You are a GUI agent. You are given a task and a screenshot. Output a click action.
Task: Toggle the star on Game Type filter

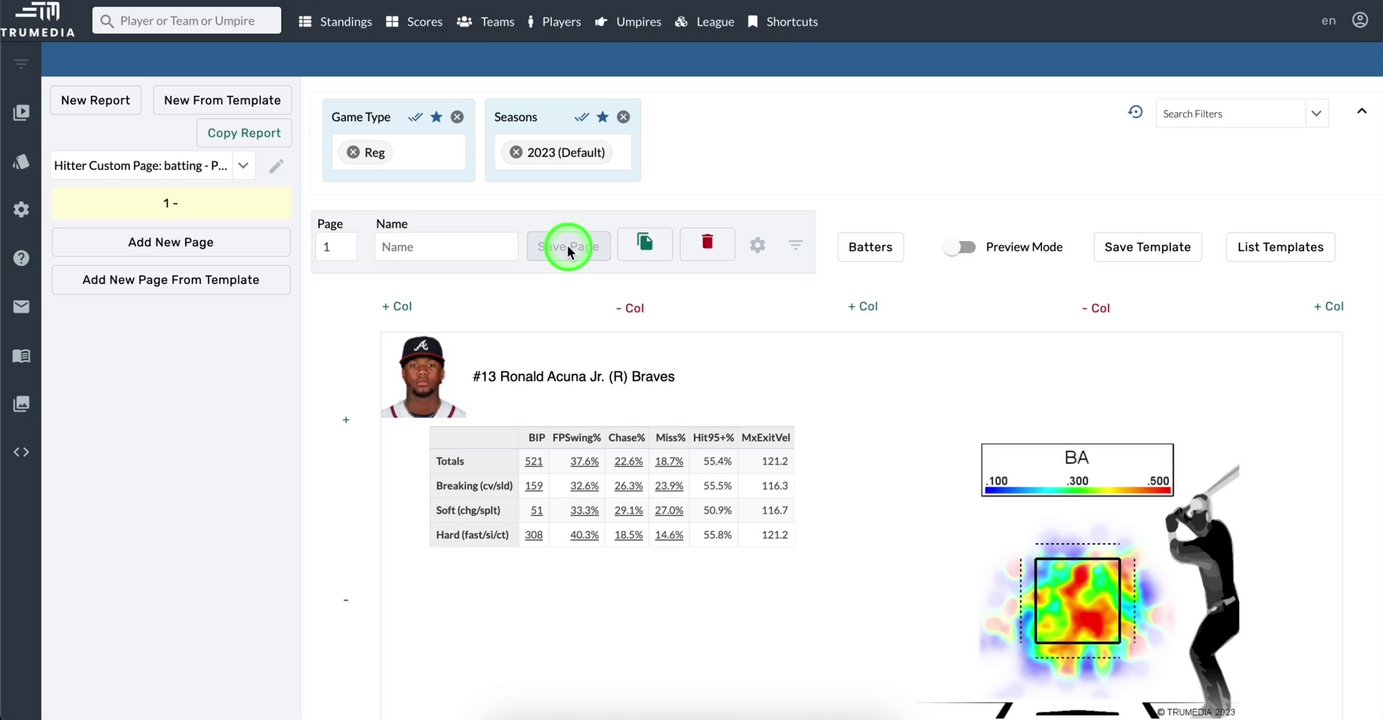pos(436,117)
